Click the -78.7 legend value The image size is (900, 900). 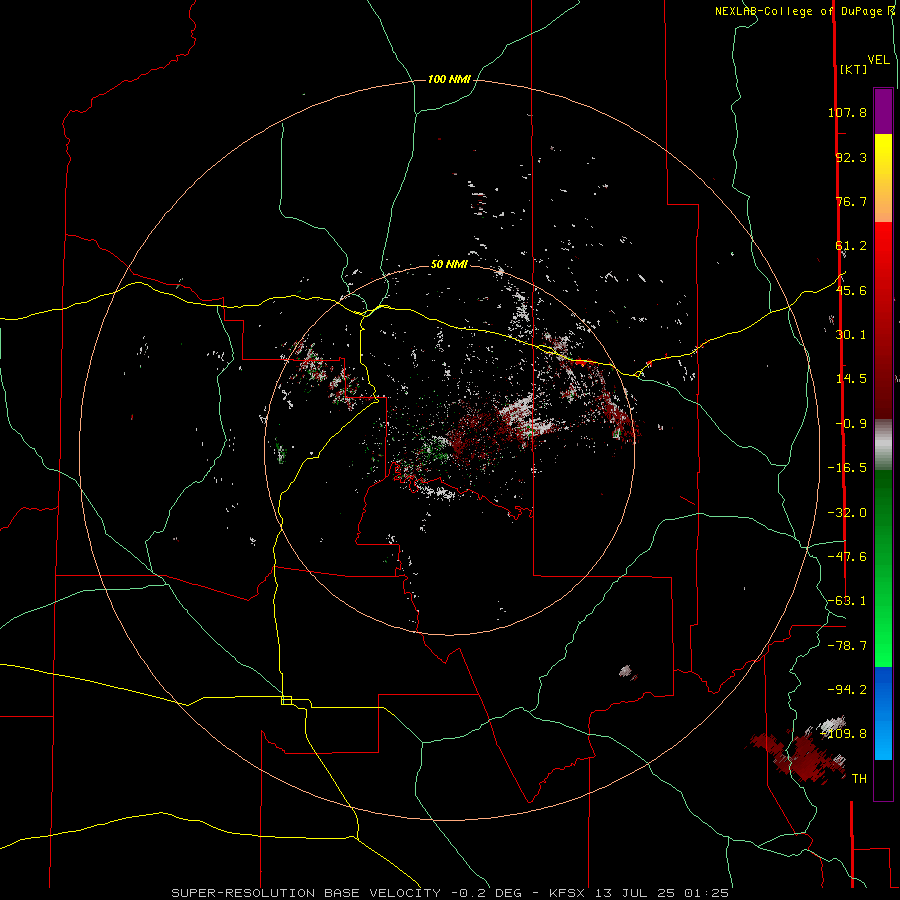point(847,646)
